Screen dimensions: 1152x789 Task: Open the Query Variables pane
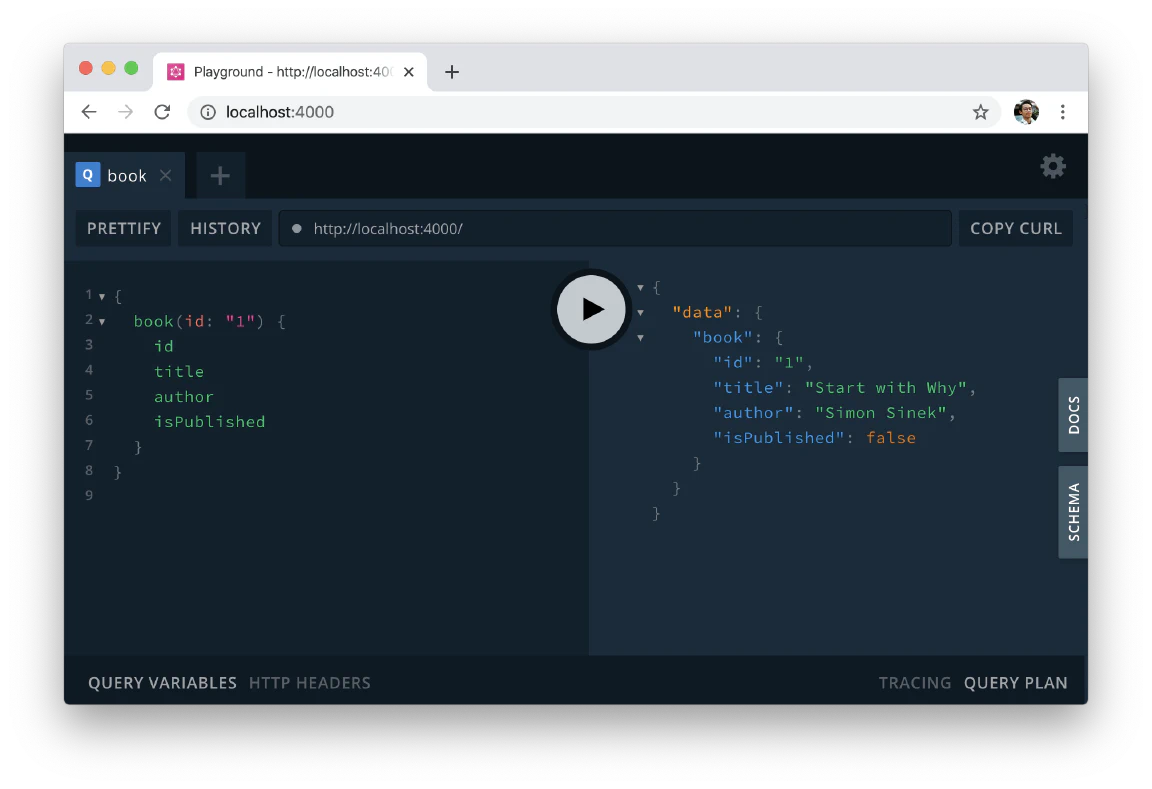162,683
